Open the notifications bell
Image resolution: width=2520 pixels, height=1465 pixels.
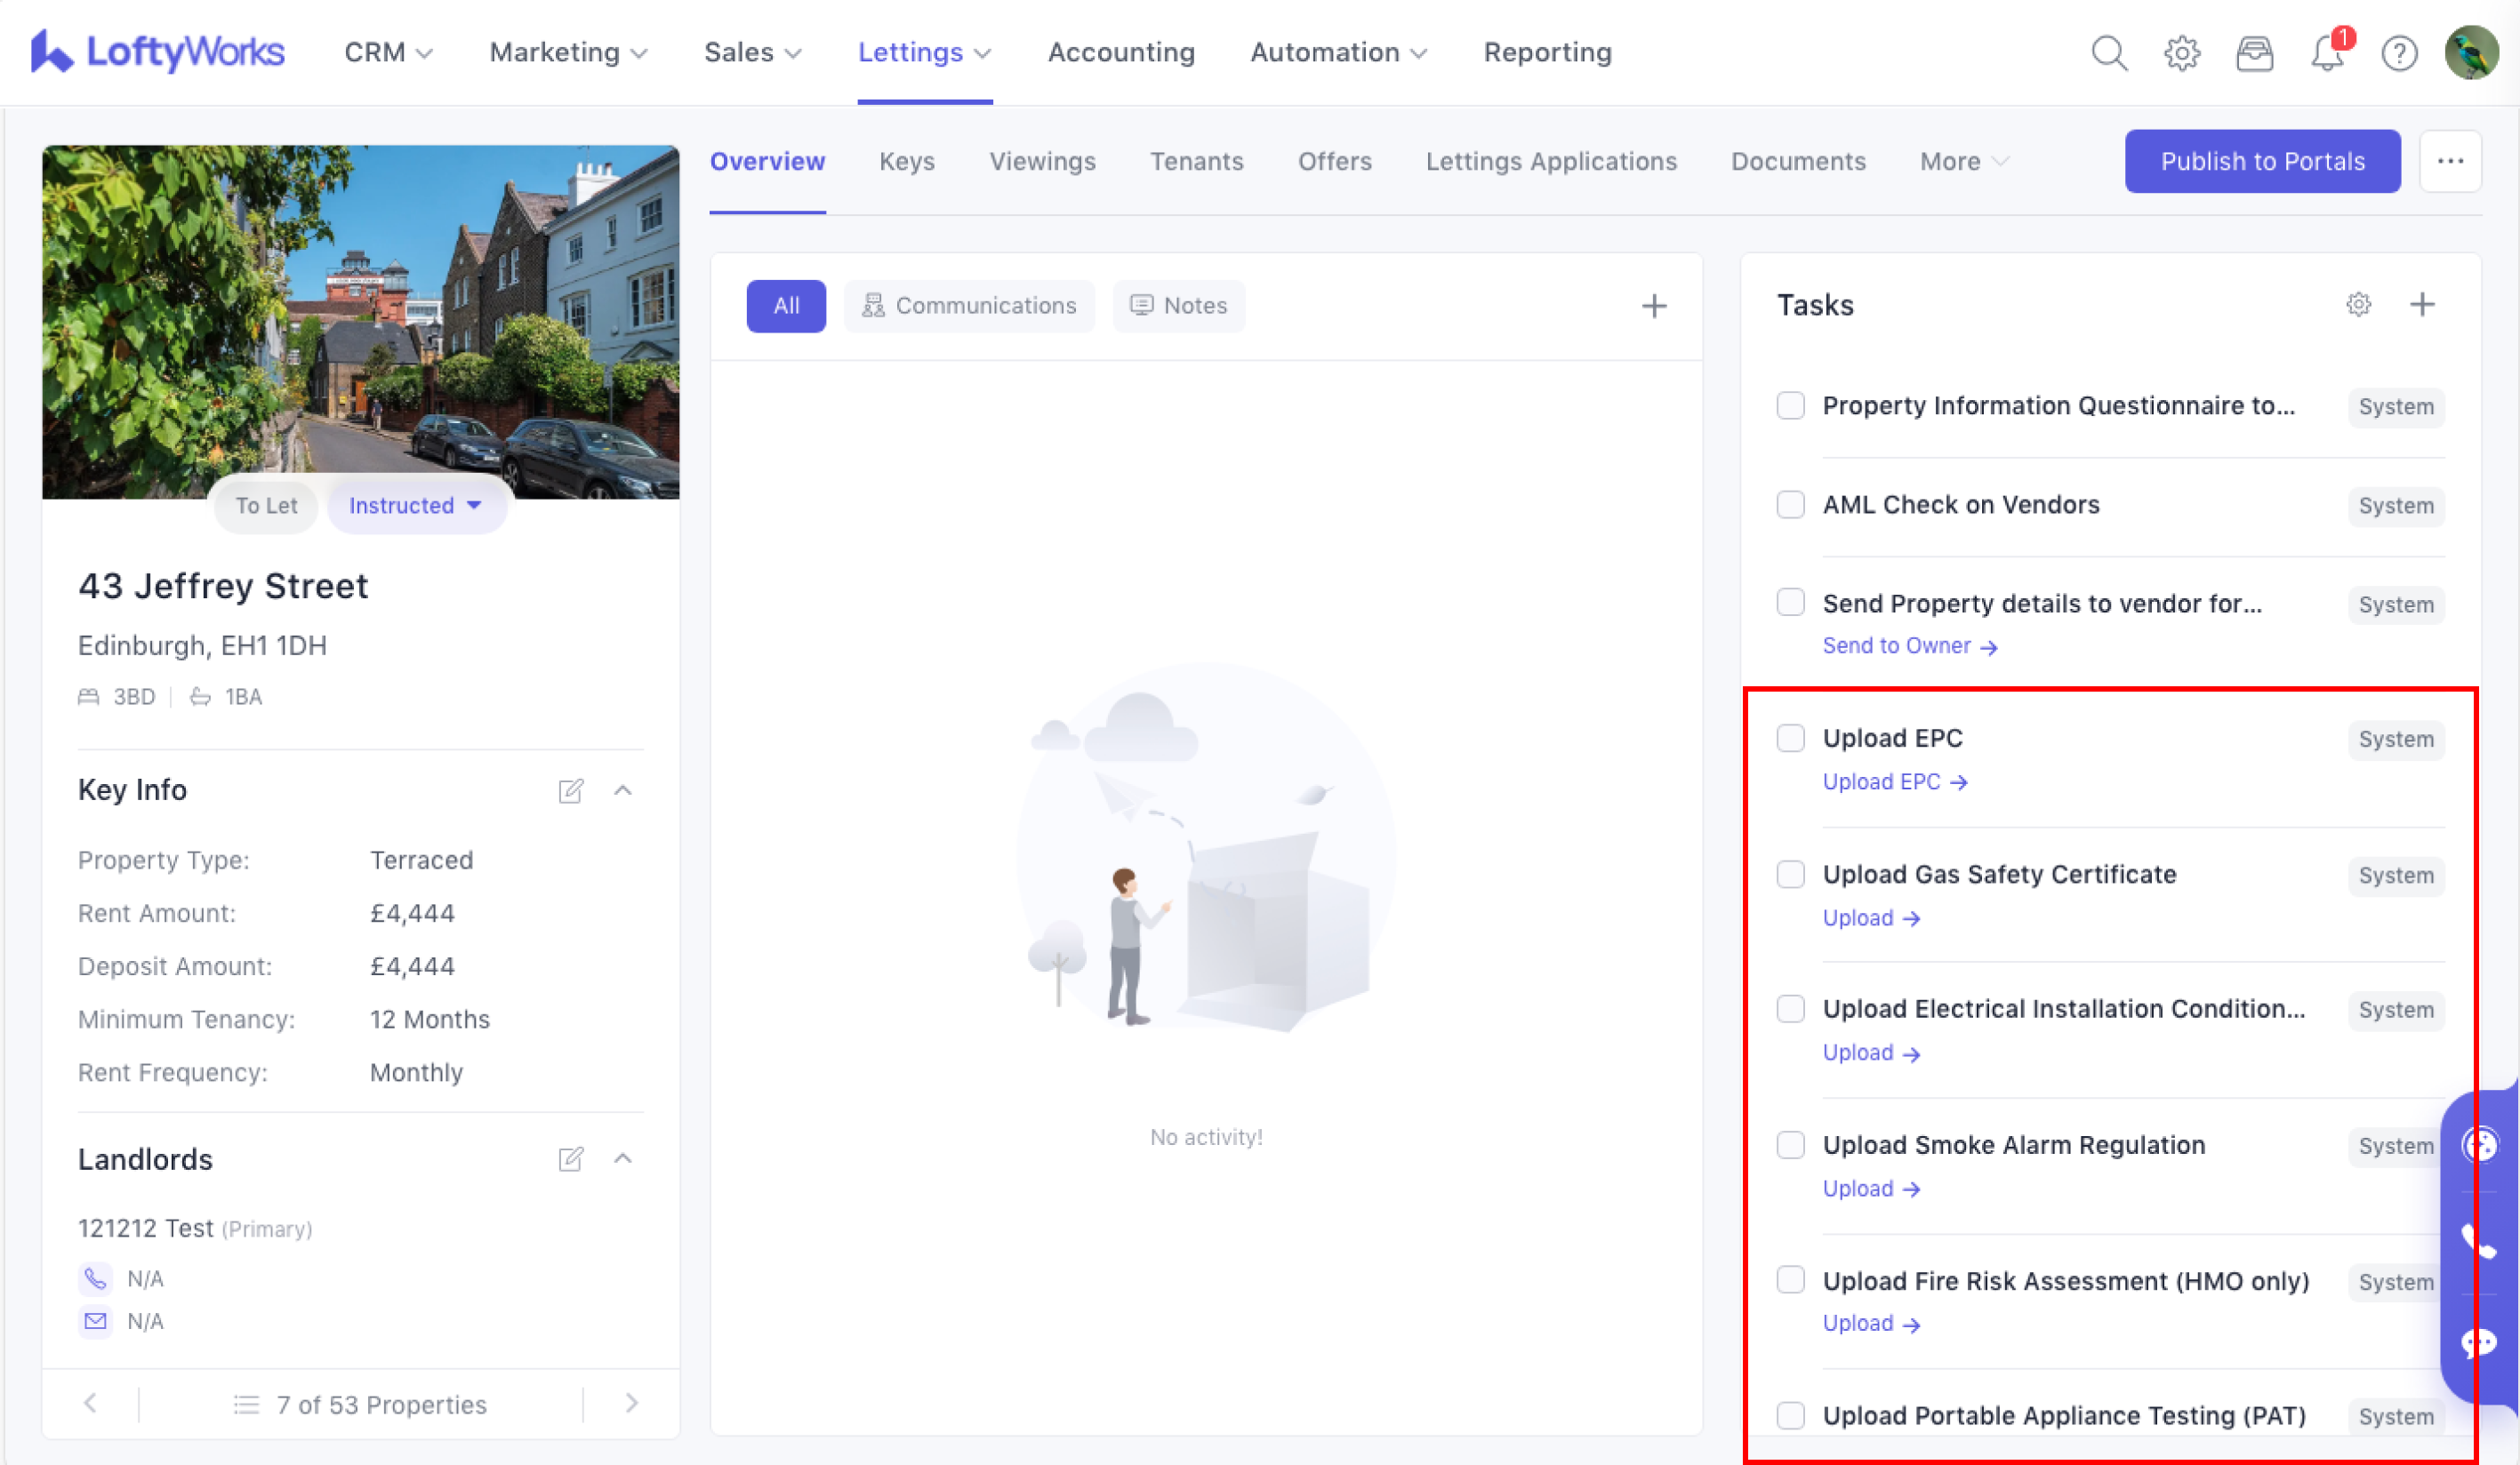coord(2327,53)
